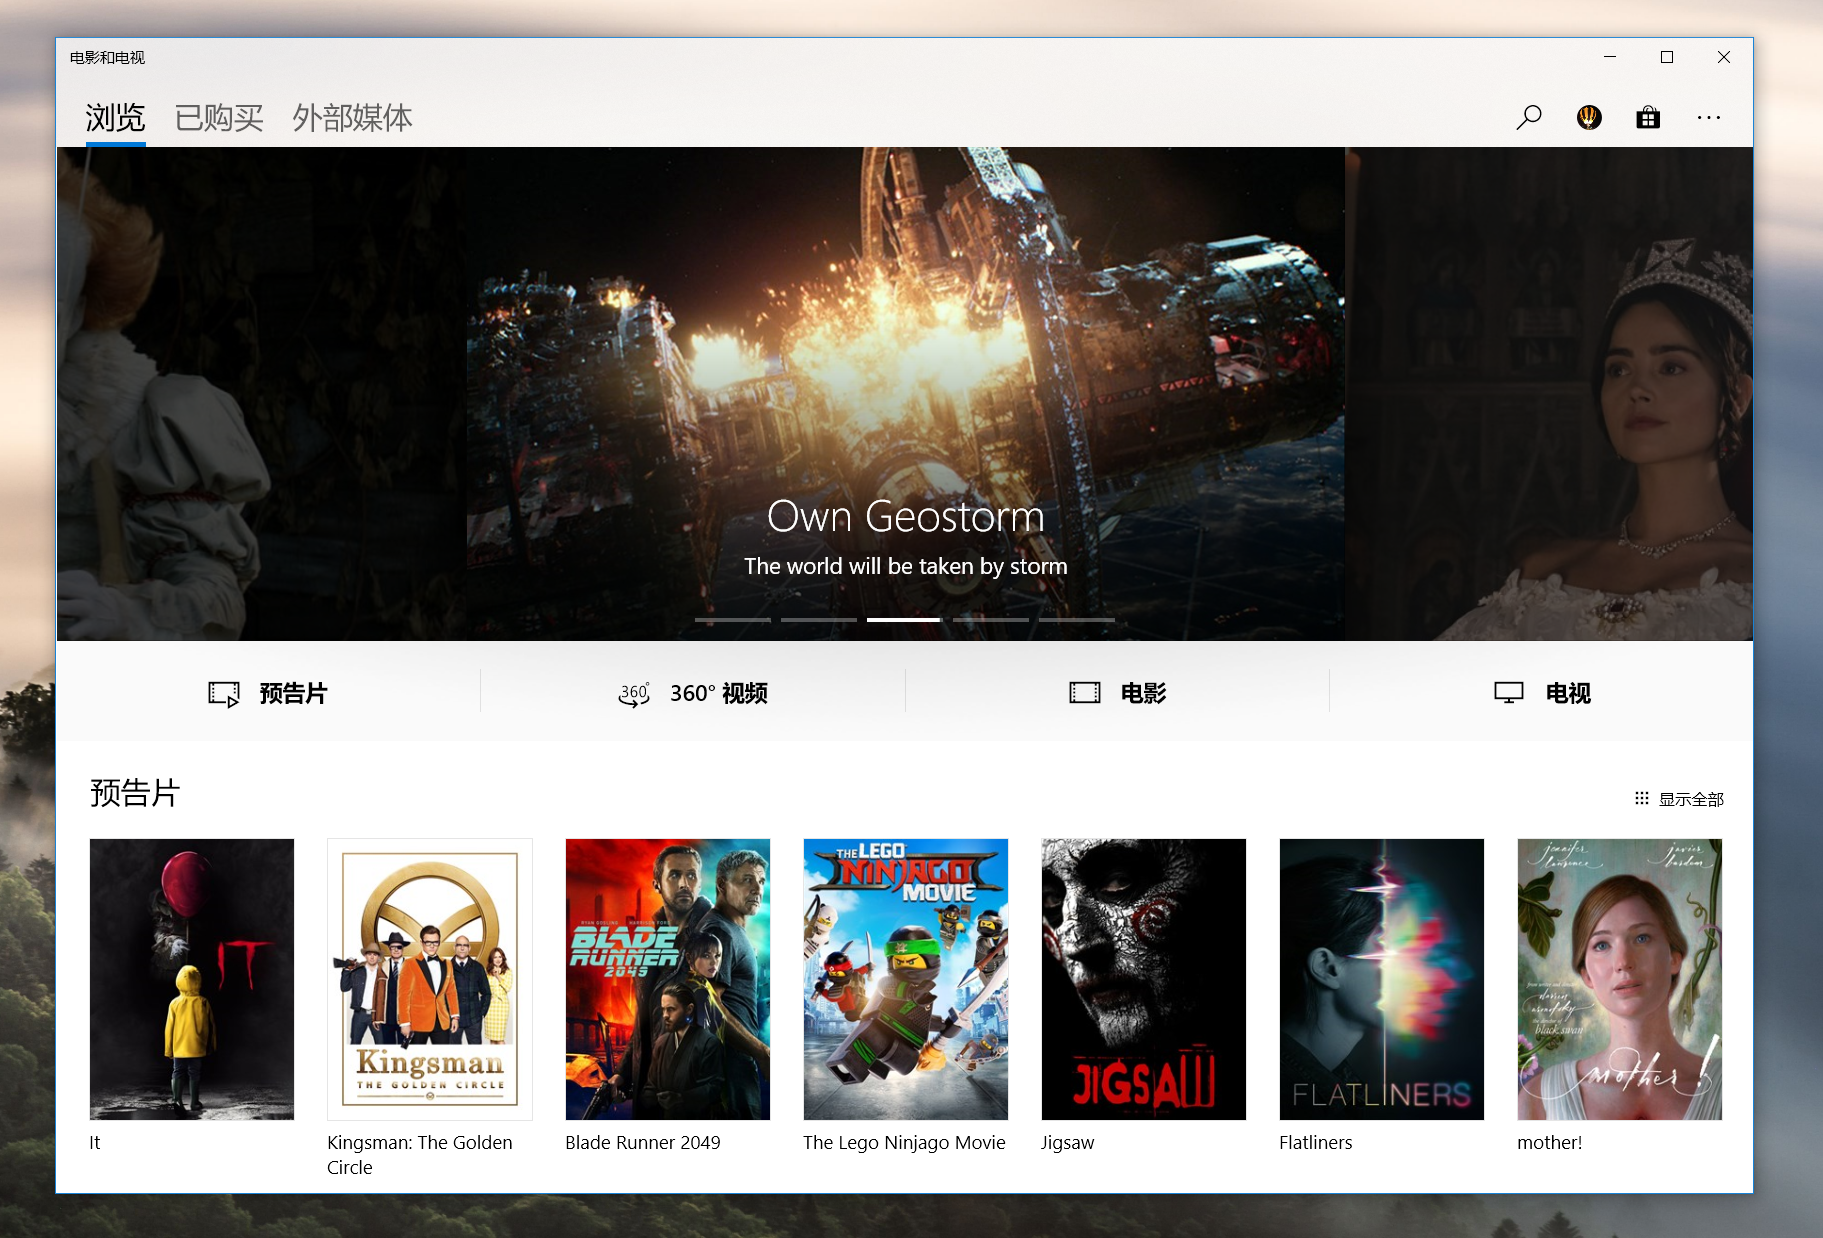Click the 'Flatliners' title text
1823x1238 pixels.
click(x=1316, y=1142)
